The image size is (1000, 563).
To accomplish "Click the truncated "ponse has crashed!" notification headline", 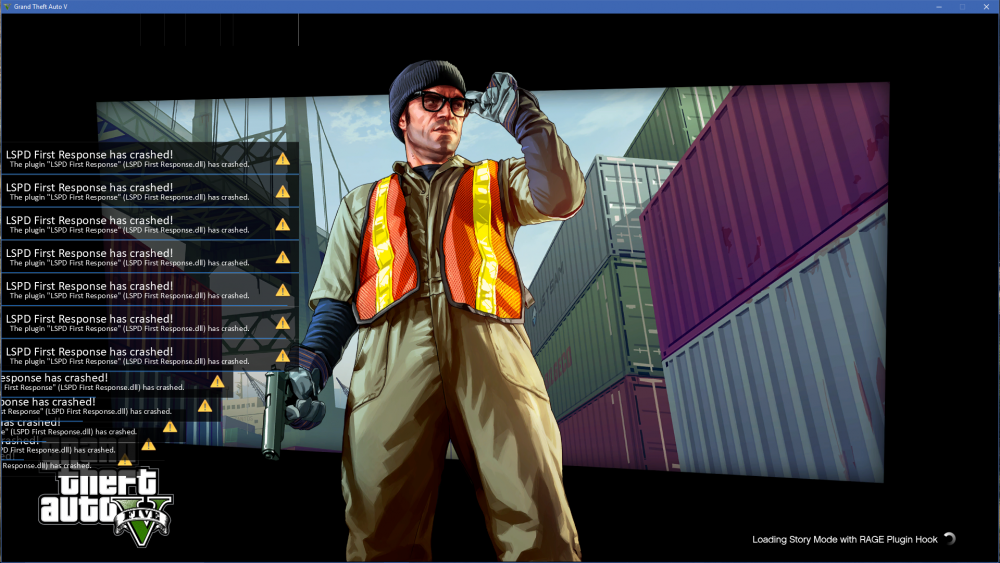I will point(48,402).
